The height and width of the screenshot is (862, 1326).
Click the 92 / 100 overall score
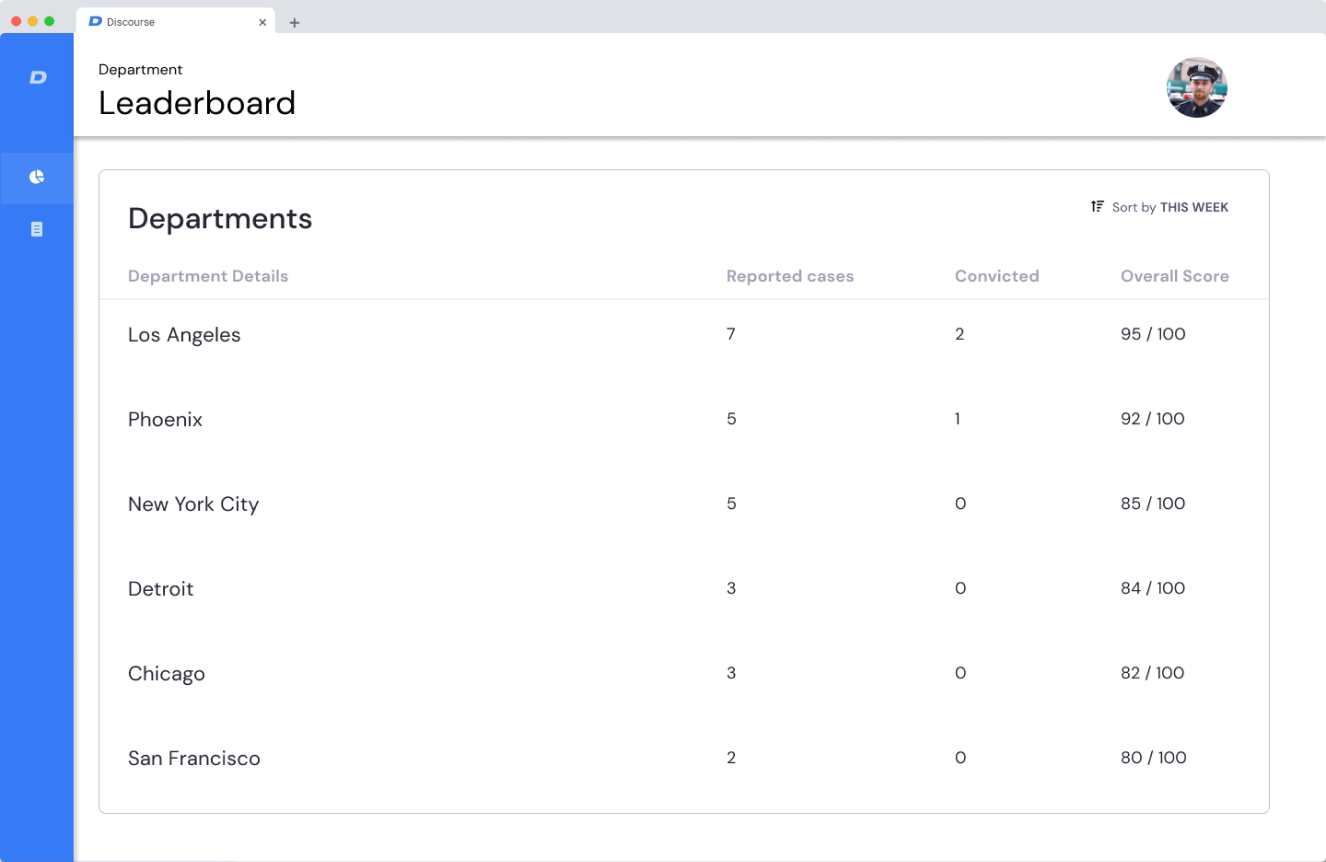click(x=1153, y=419)
